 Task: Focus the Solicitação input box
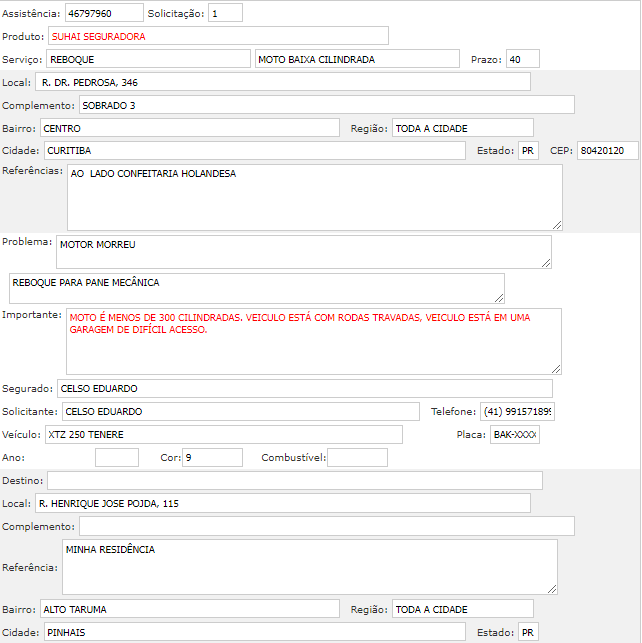pyautogui.click(x=225, y=14)
